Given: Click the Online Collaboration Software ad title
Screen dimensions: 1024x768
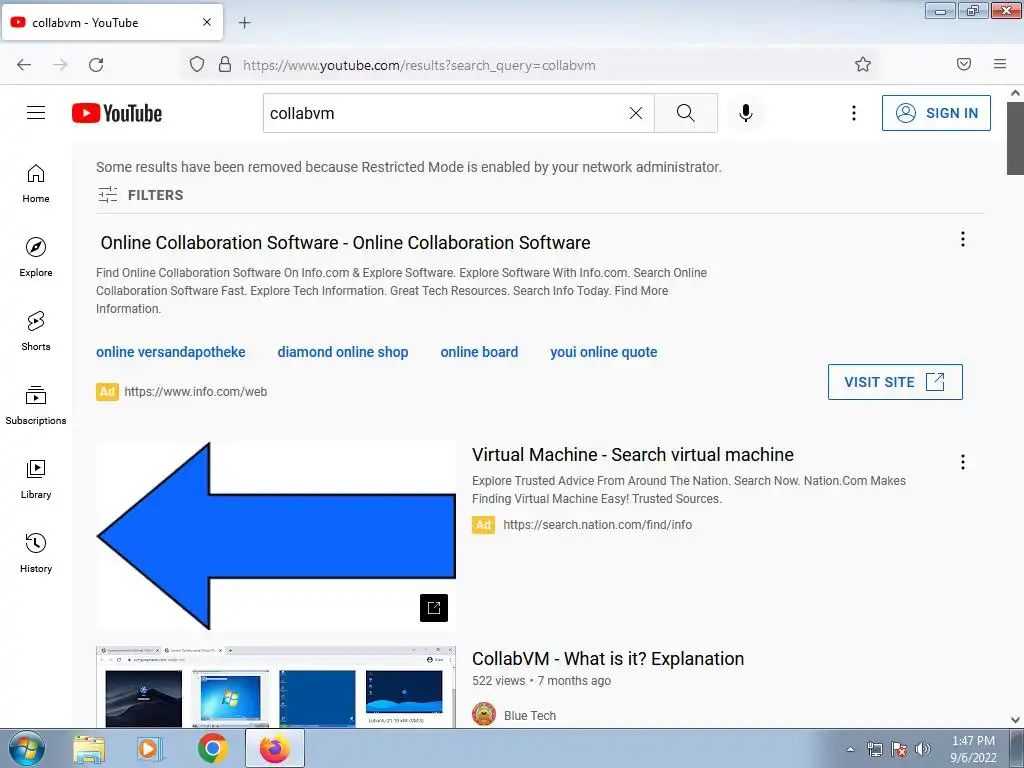Looking at the screenshot, I should (x=345, y=242).
